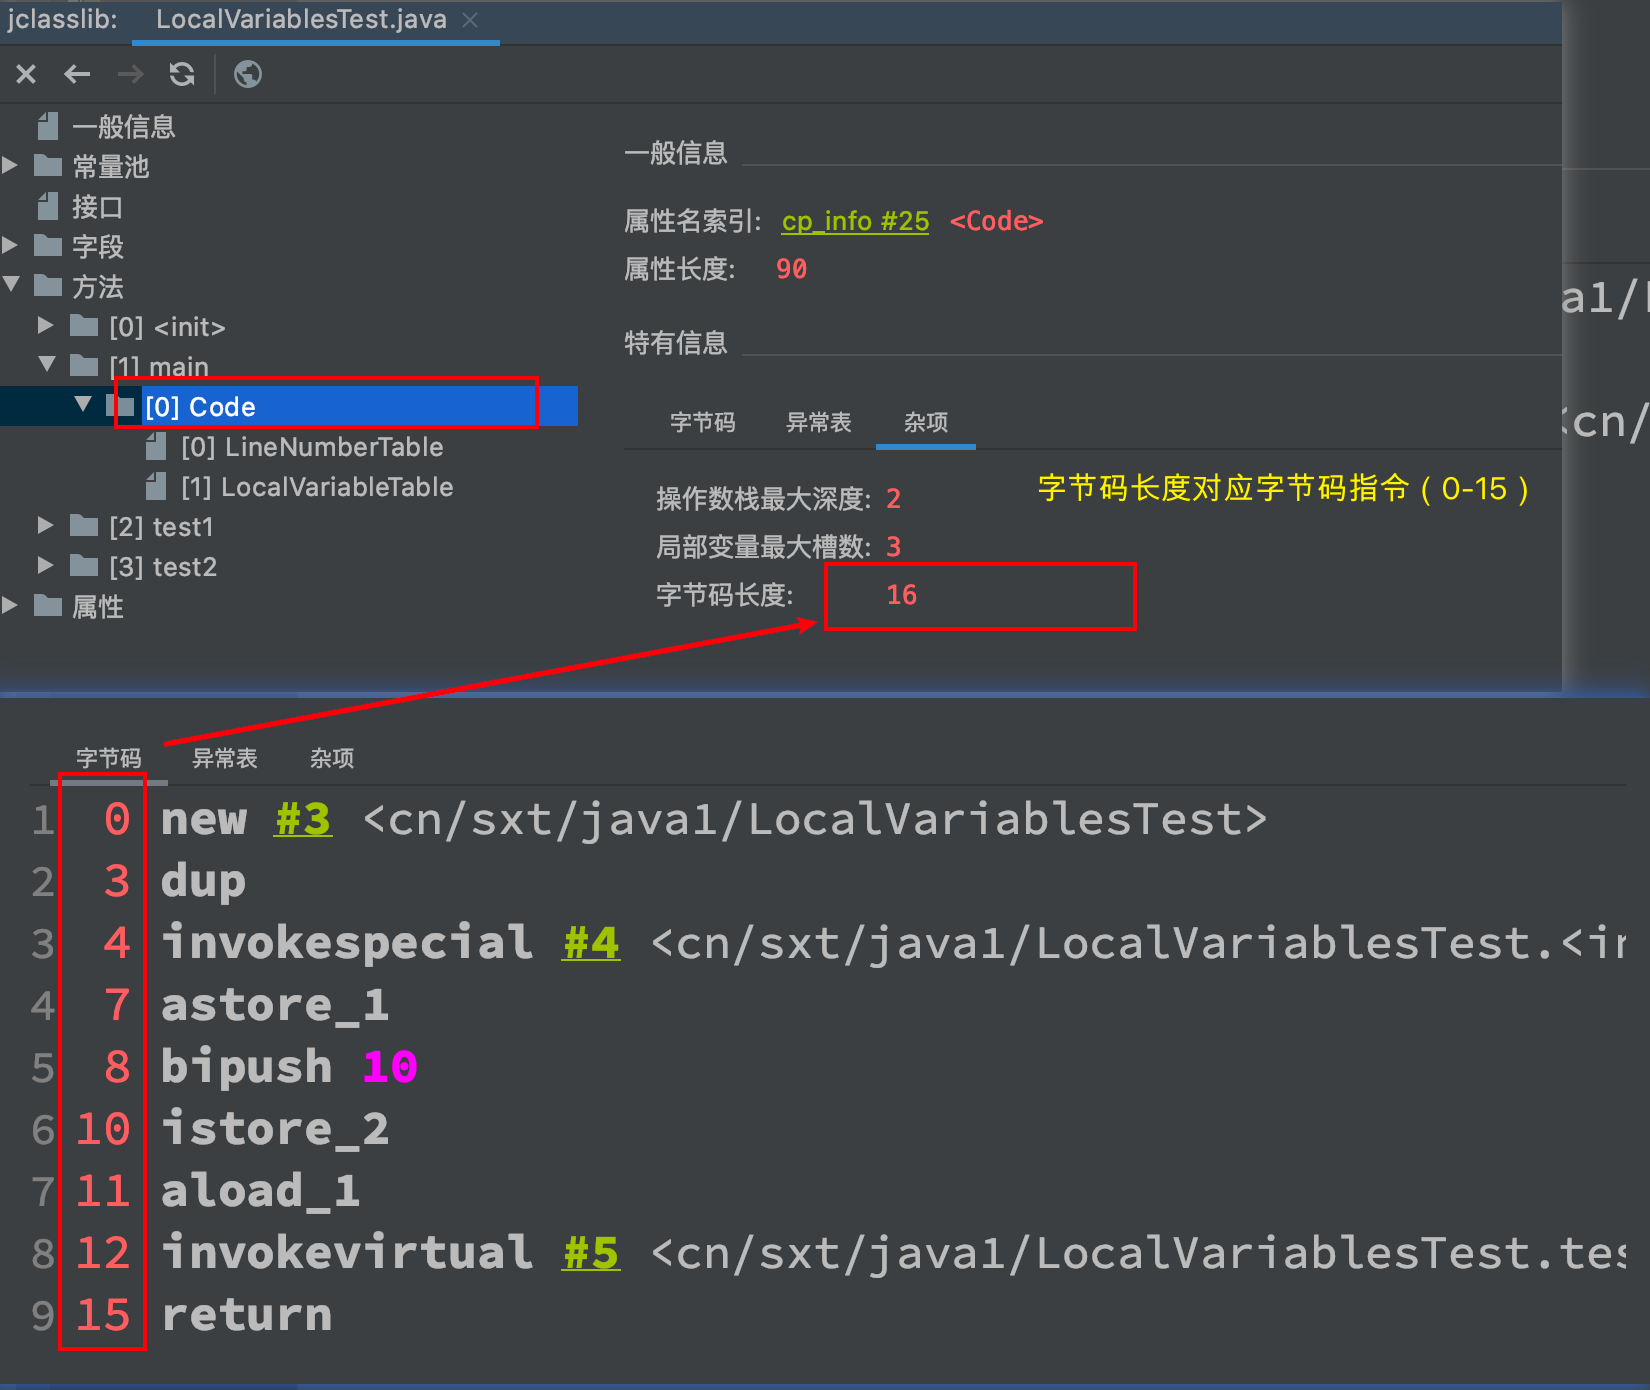
Task: Click the folder icon beside 属性
Action: [x=48, y=606]
